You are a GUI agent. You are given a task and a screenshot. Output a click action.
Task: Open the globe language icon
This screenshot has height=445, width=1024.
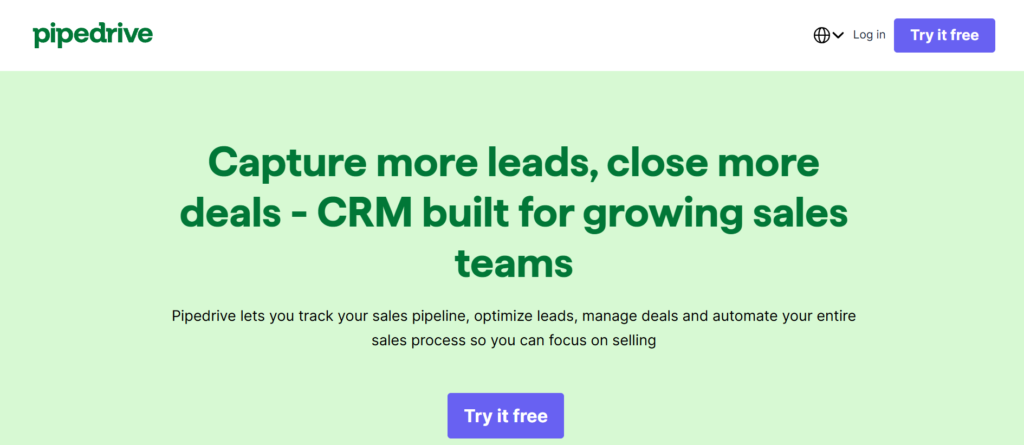tap(822, 35)
